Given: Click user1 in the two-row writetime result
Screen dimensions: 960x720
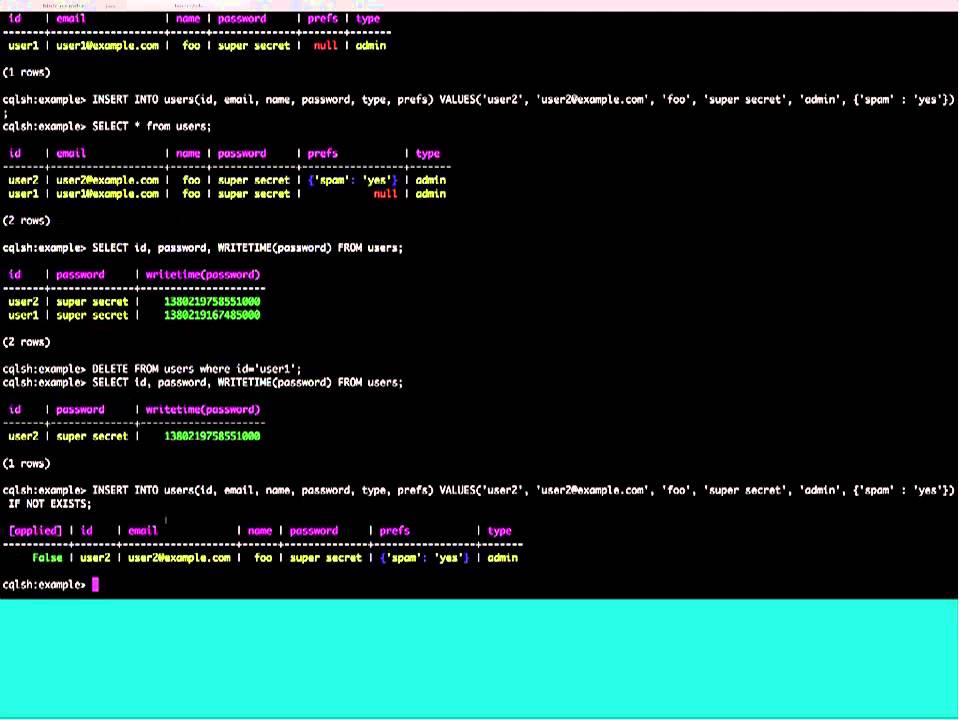Looking at the screenshot, I should coord(23,315).
